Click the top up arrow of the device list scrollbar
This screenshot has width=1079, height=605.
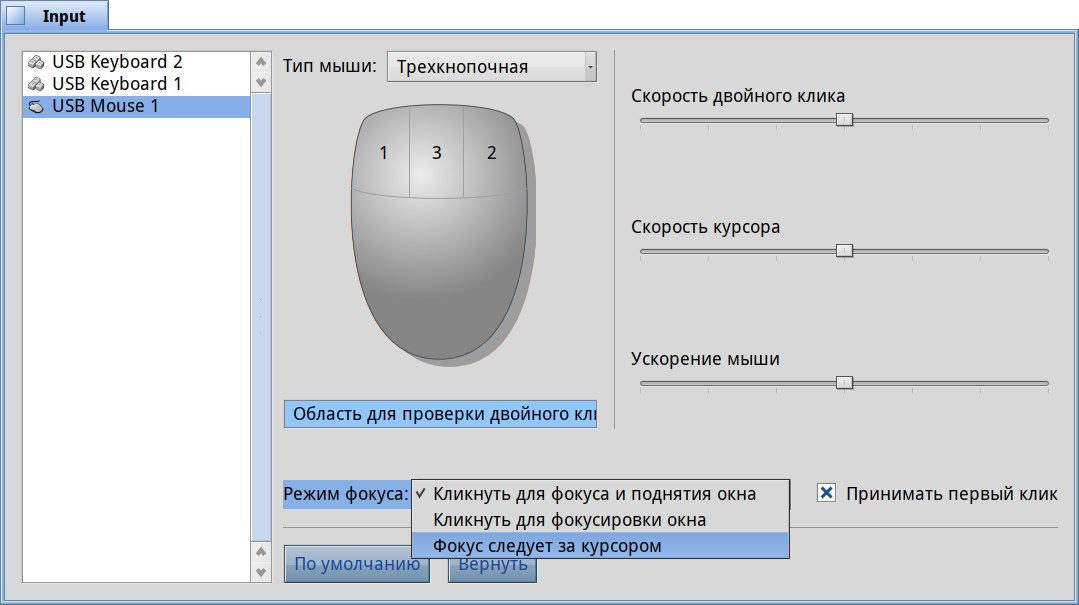tap(261, 62)
